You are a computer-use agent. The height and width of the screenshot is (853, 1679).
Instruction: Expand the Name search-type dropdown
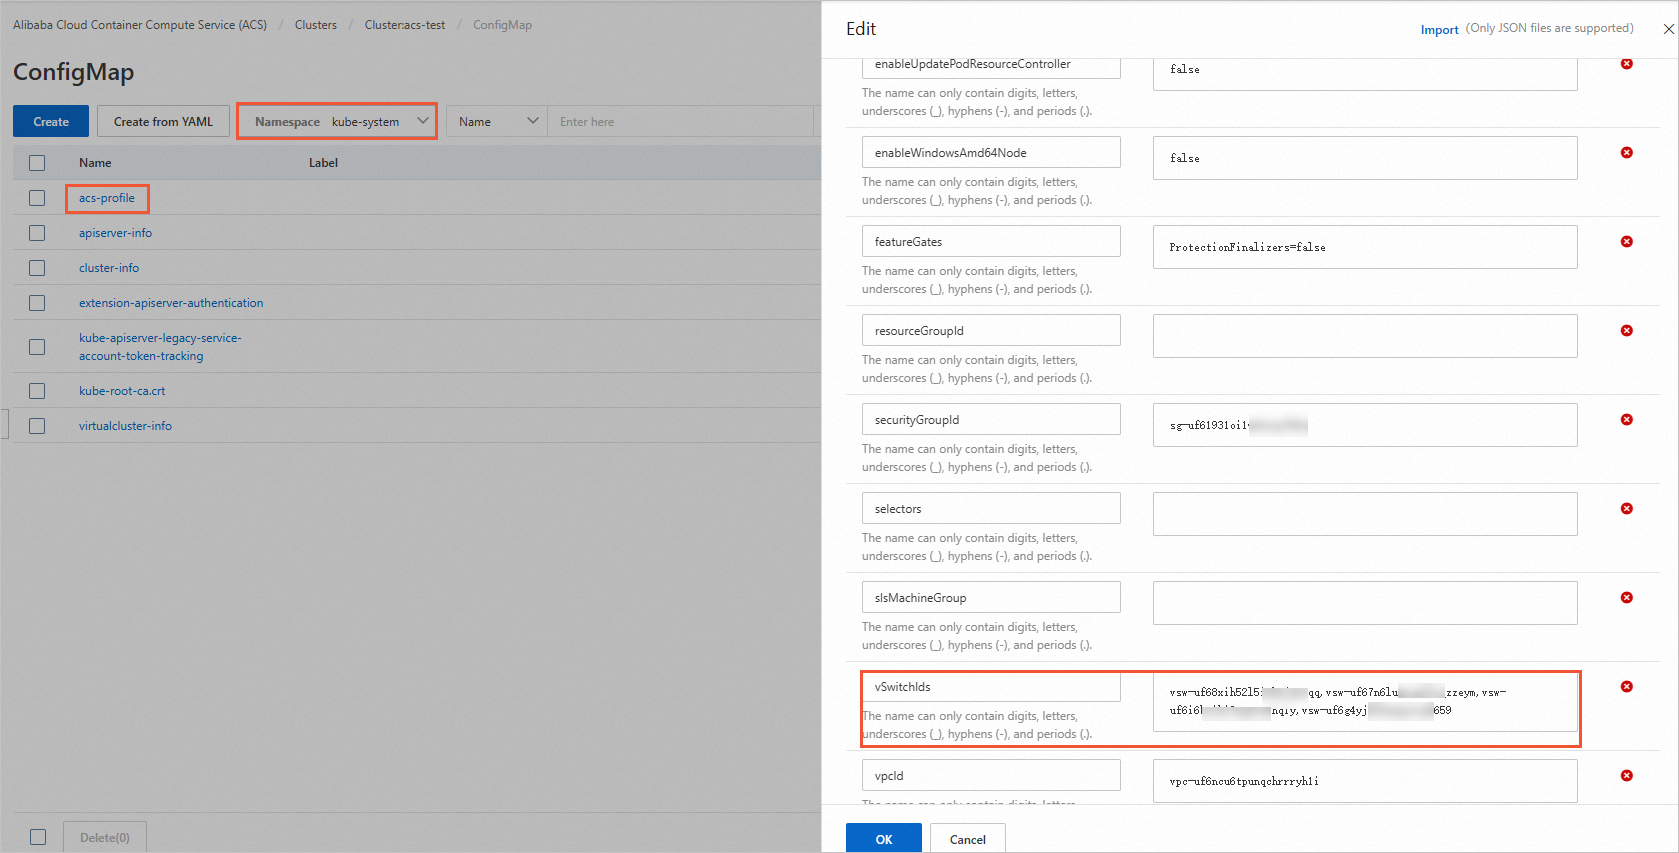tap(497, 122)
